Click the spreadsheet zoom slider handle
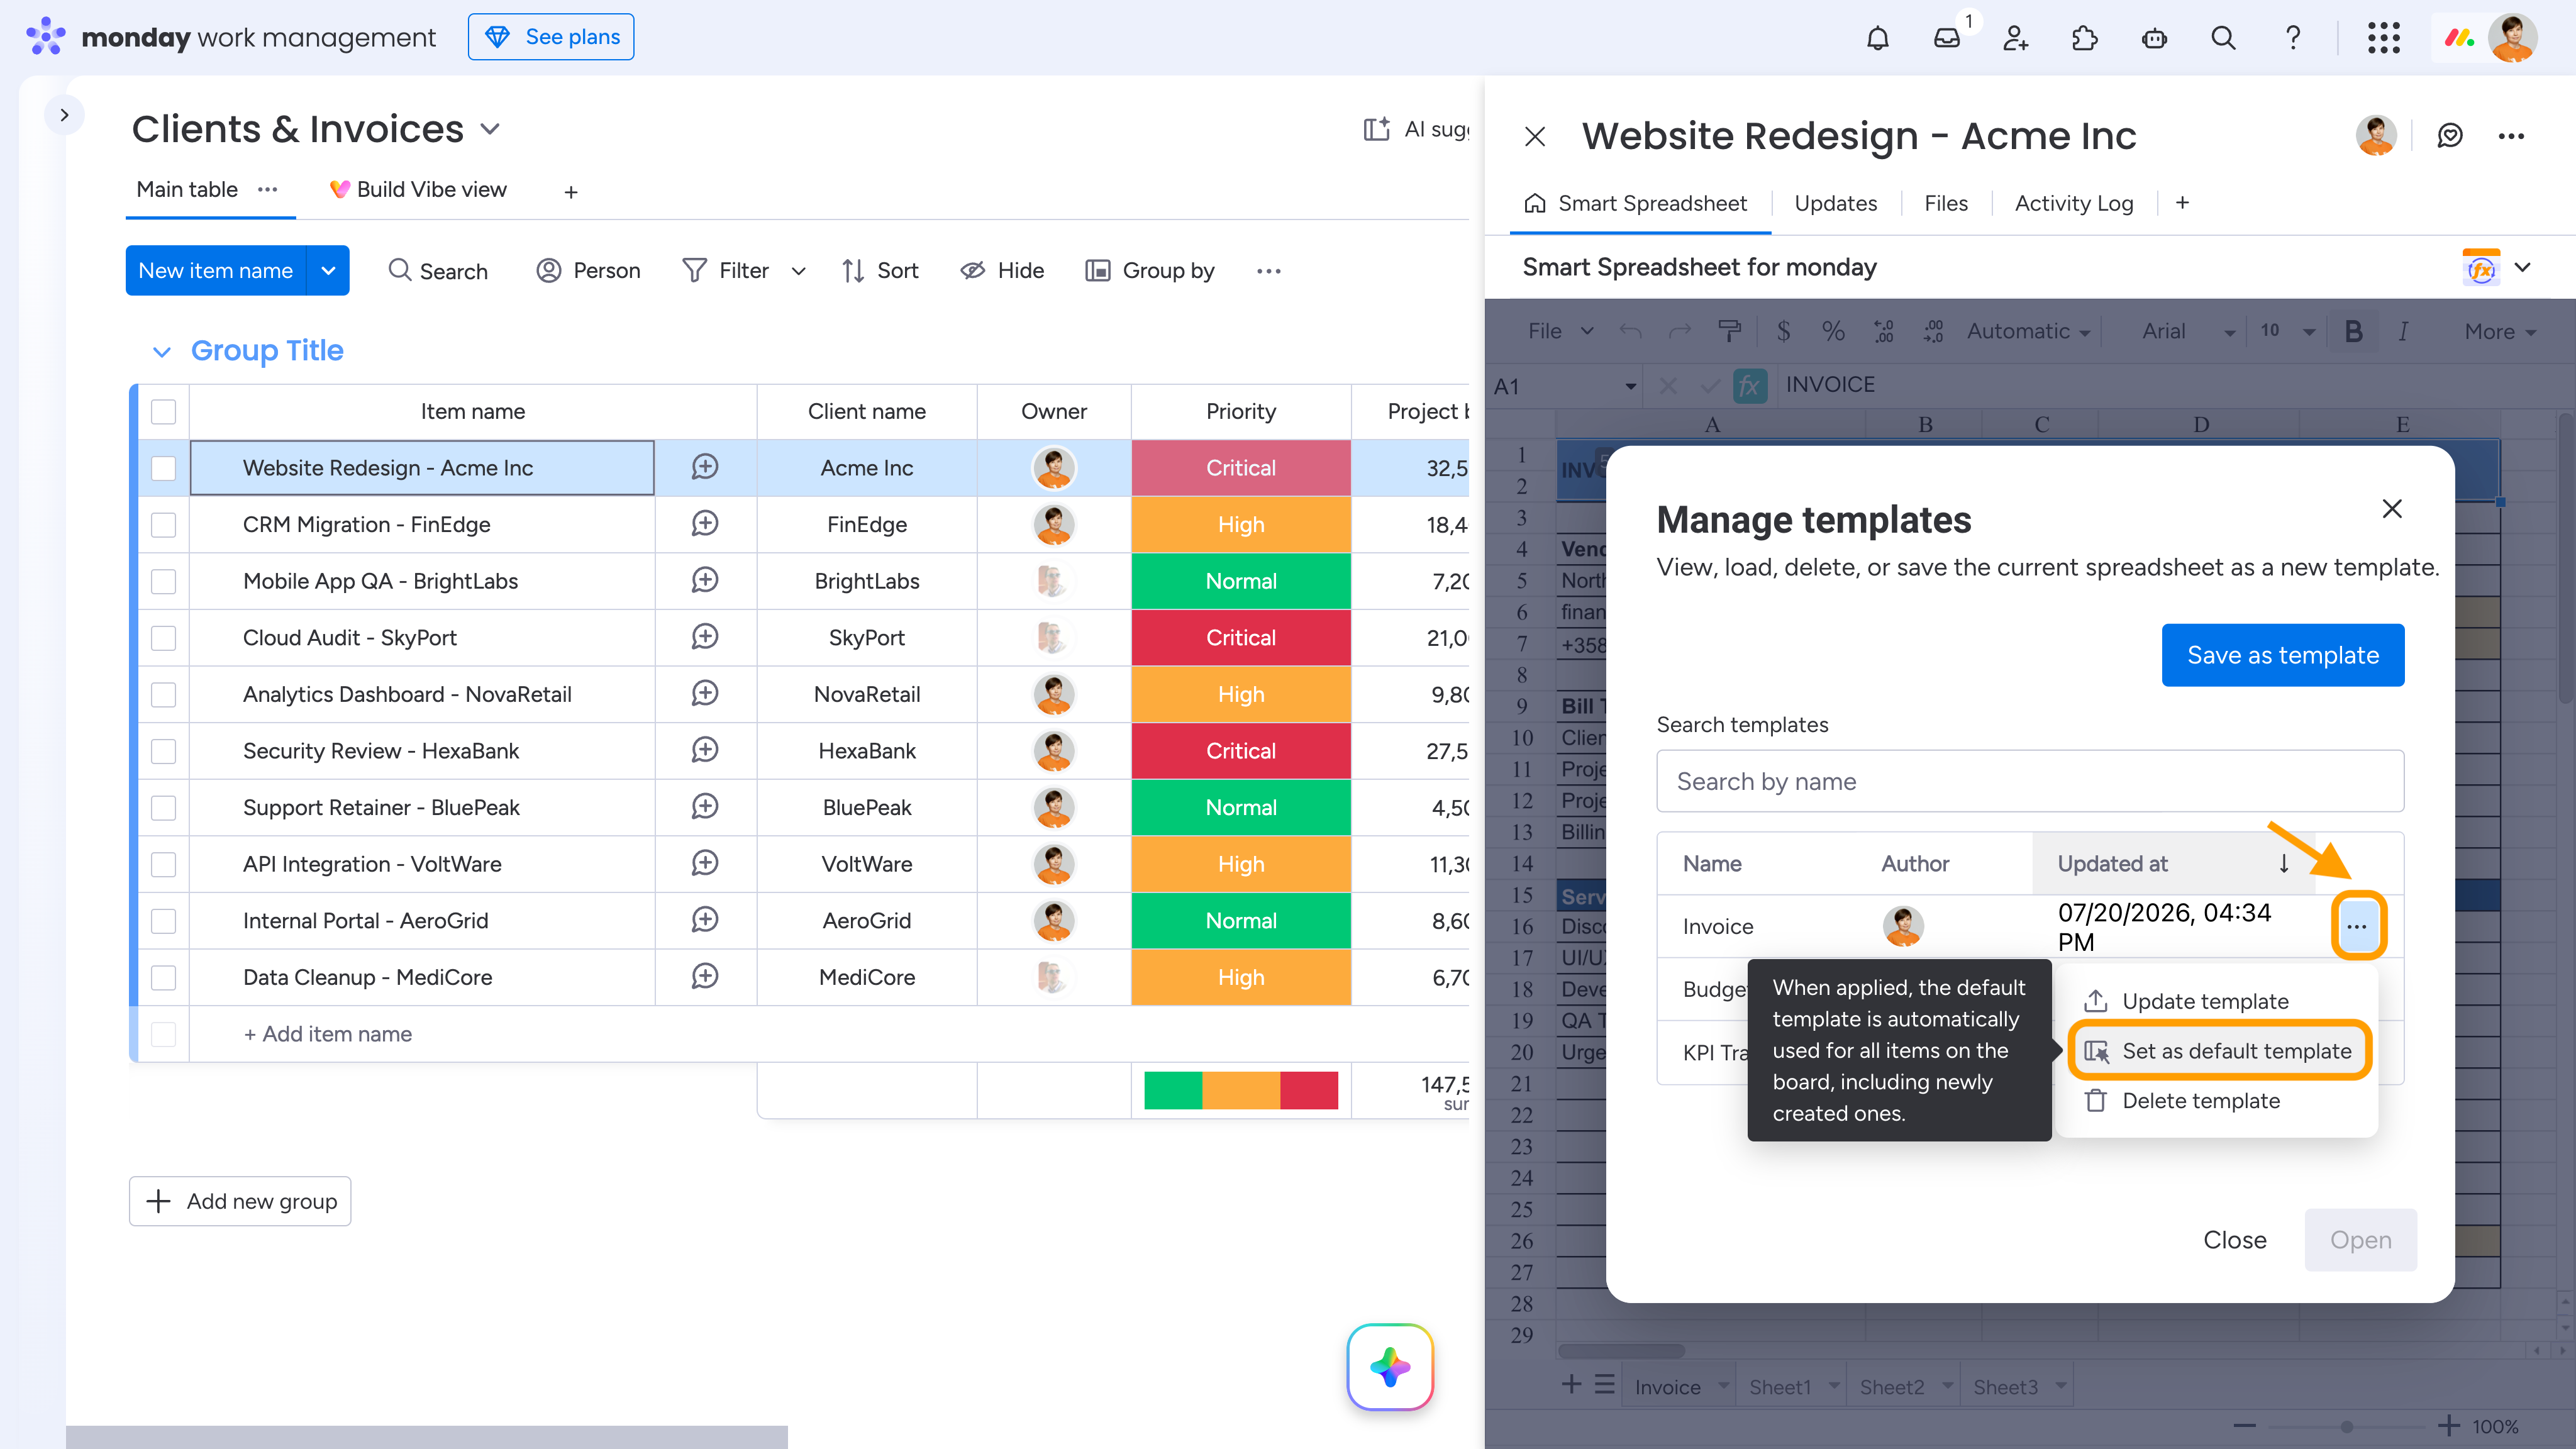The width and height of the screenshot is (2576, 1449). coord(2346,1426)
